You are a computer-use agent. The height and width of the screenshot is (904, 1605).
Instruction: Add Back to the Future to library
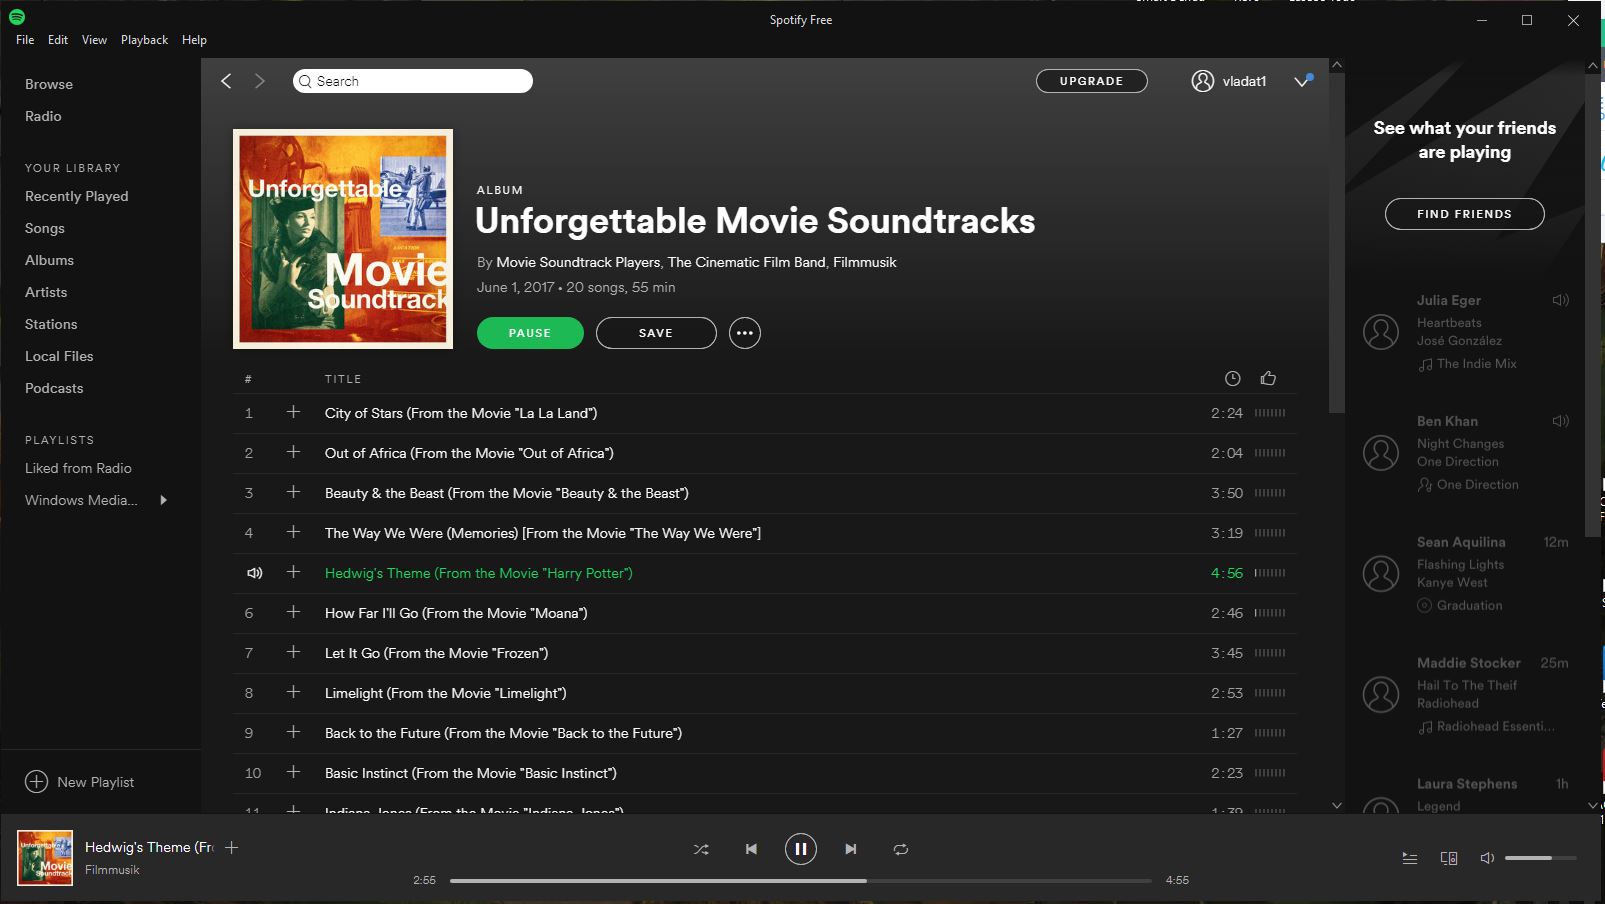coord(293,732)
